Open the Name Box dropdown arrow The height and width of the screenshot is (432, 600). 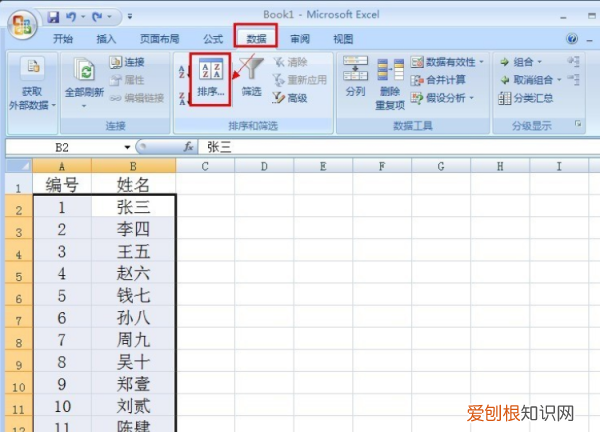[127, 147]
